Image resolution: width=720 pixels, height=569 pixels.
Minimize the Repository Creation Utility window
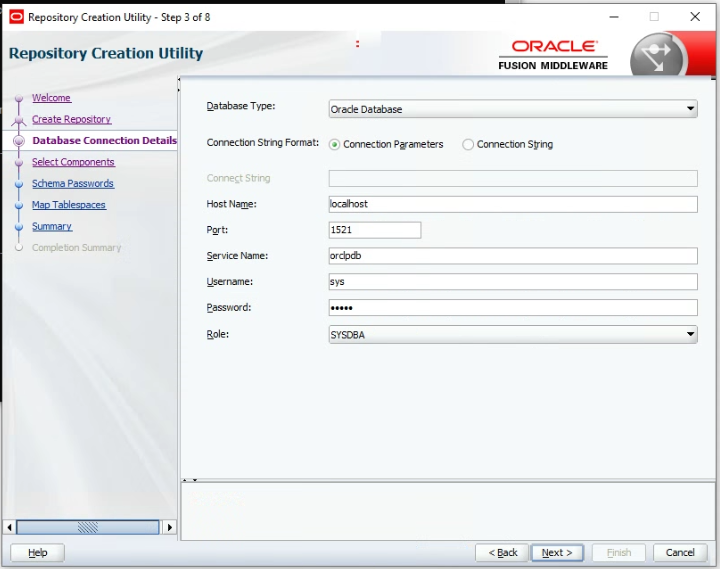tap(614, 17)
